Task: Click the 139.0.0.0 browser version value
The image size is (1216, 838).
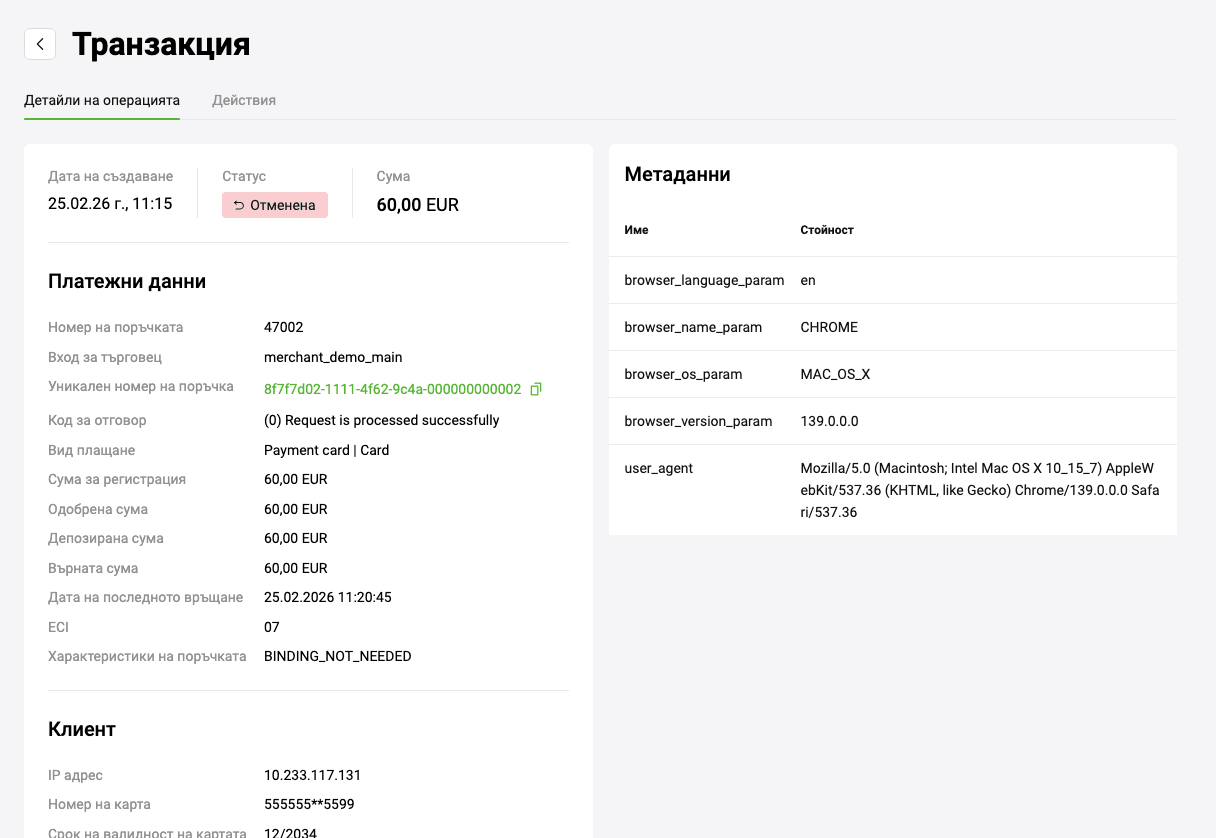Action: pyautogui.click(x=829, y=421)
